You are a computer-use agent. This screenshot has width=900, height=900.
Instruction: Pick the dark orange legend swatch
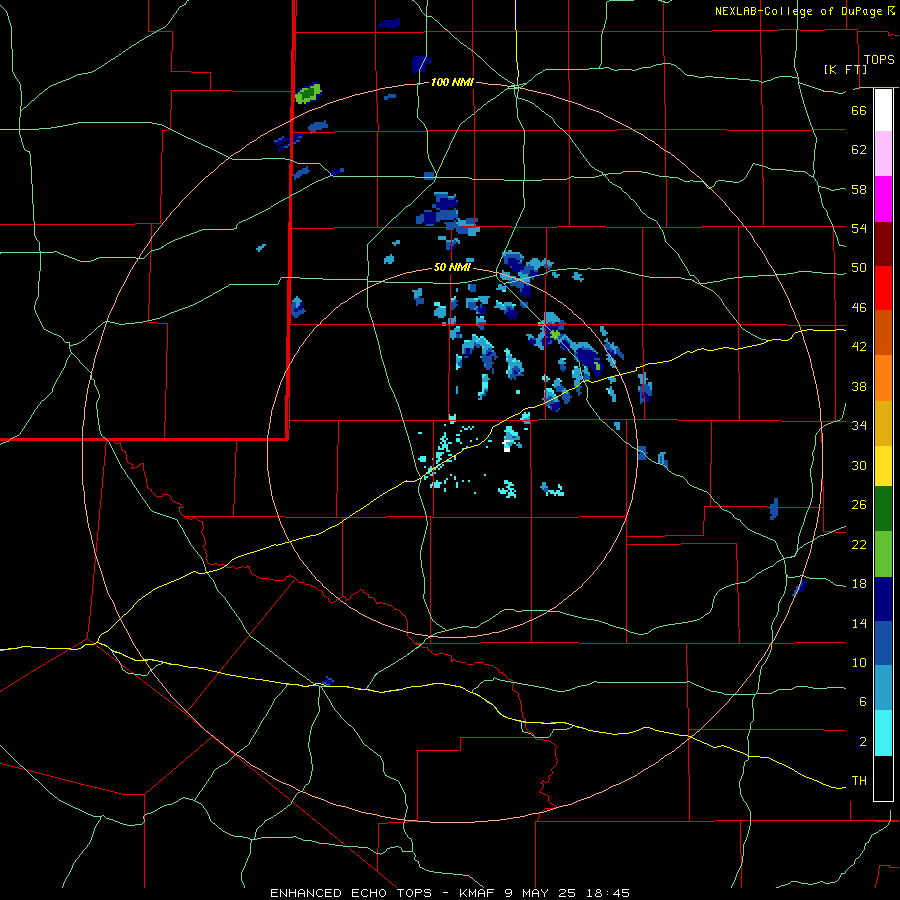883,333
